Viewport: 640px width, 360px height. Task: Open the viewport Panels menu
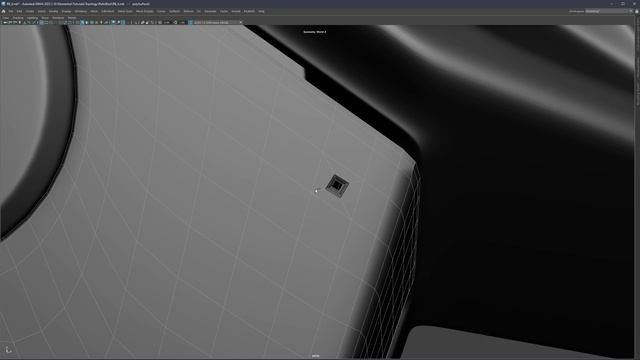point(72,18)
